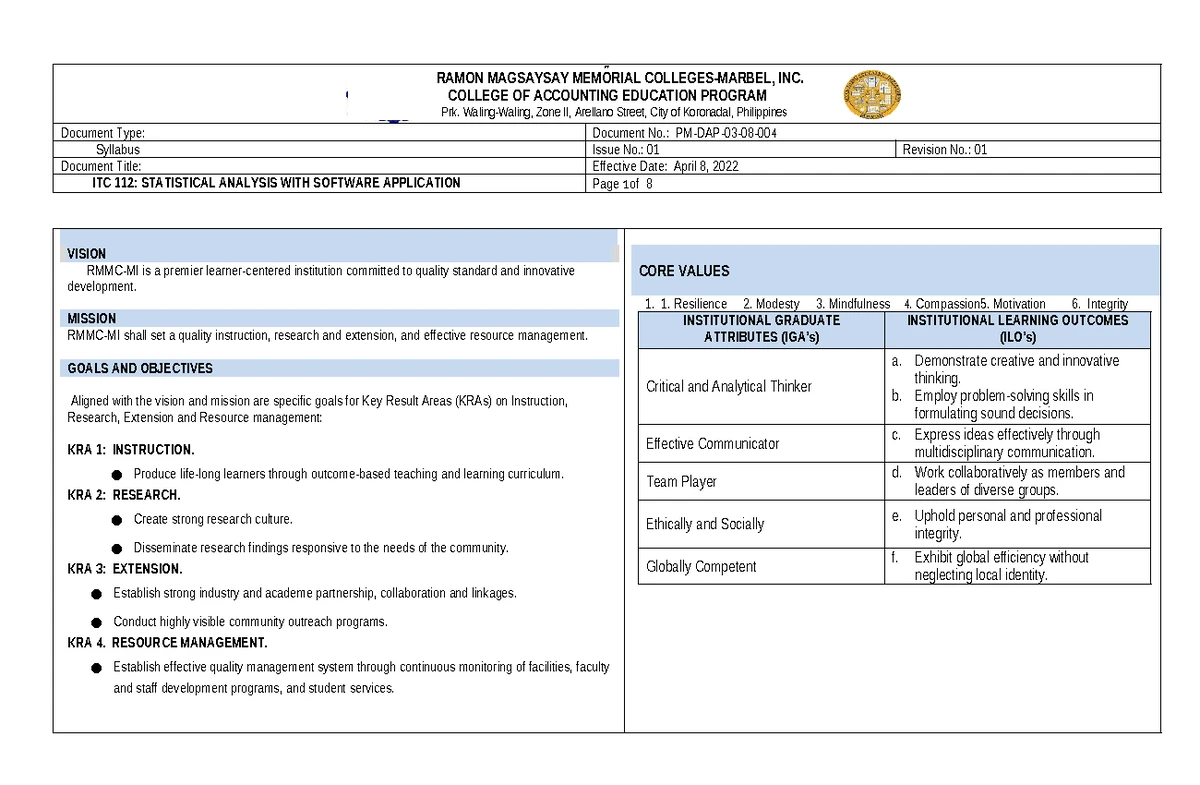The image size is (1200, 785).
Task: Click the bullet before 'Produce life-long learners'
Action: coord(115,475)
